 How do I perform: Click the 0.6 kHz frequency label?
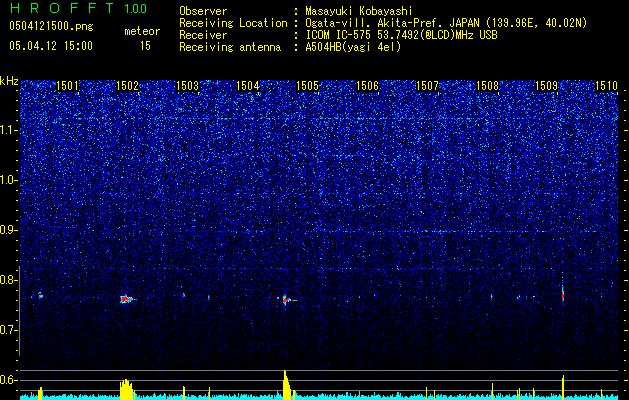pos(9,380)
